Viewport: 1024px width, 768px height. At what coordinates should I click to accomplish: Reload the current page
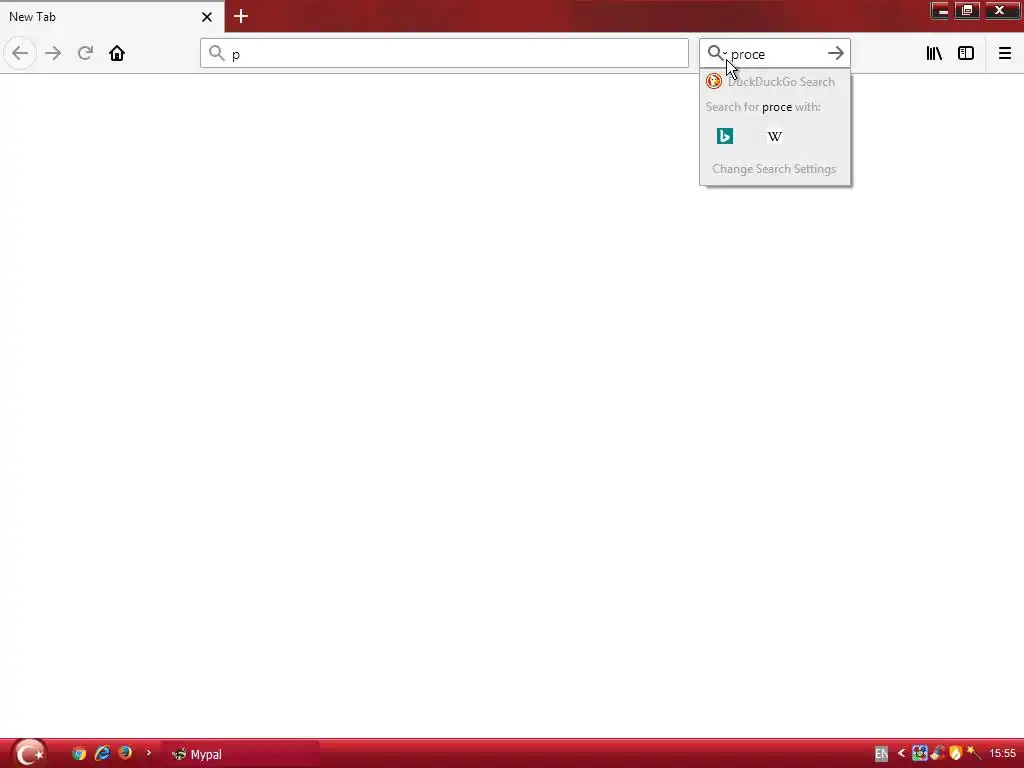click(85, 53)
